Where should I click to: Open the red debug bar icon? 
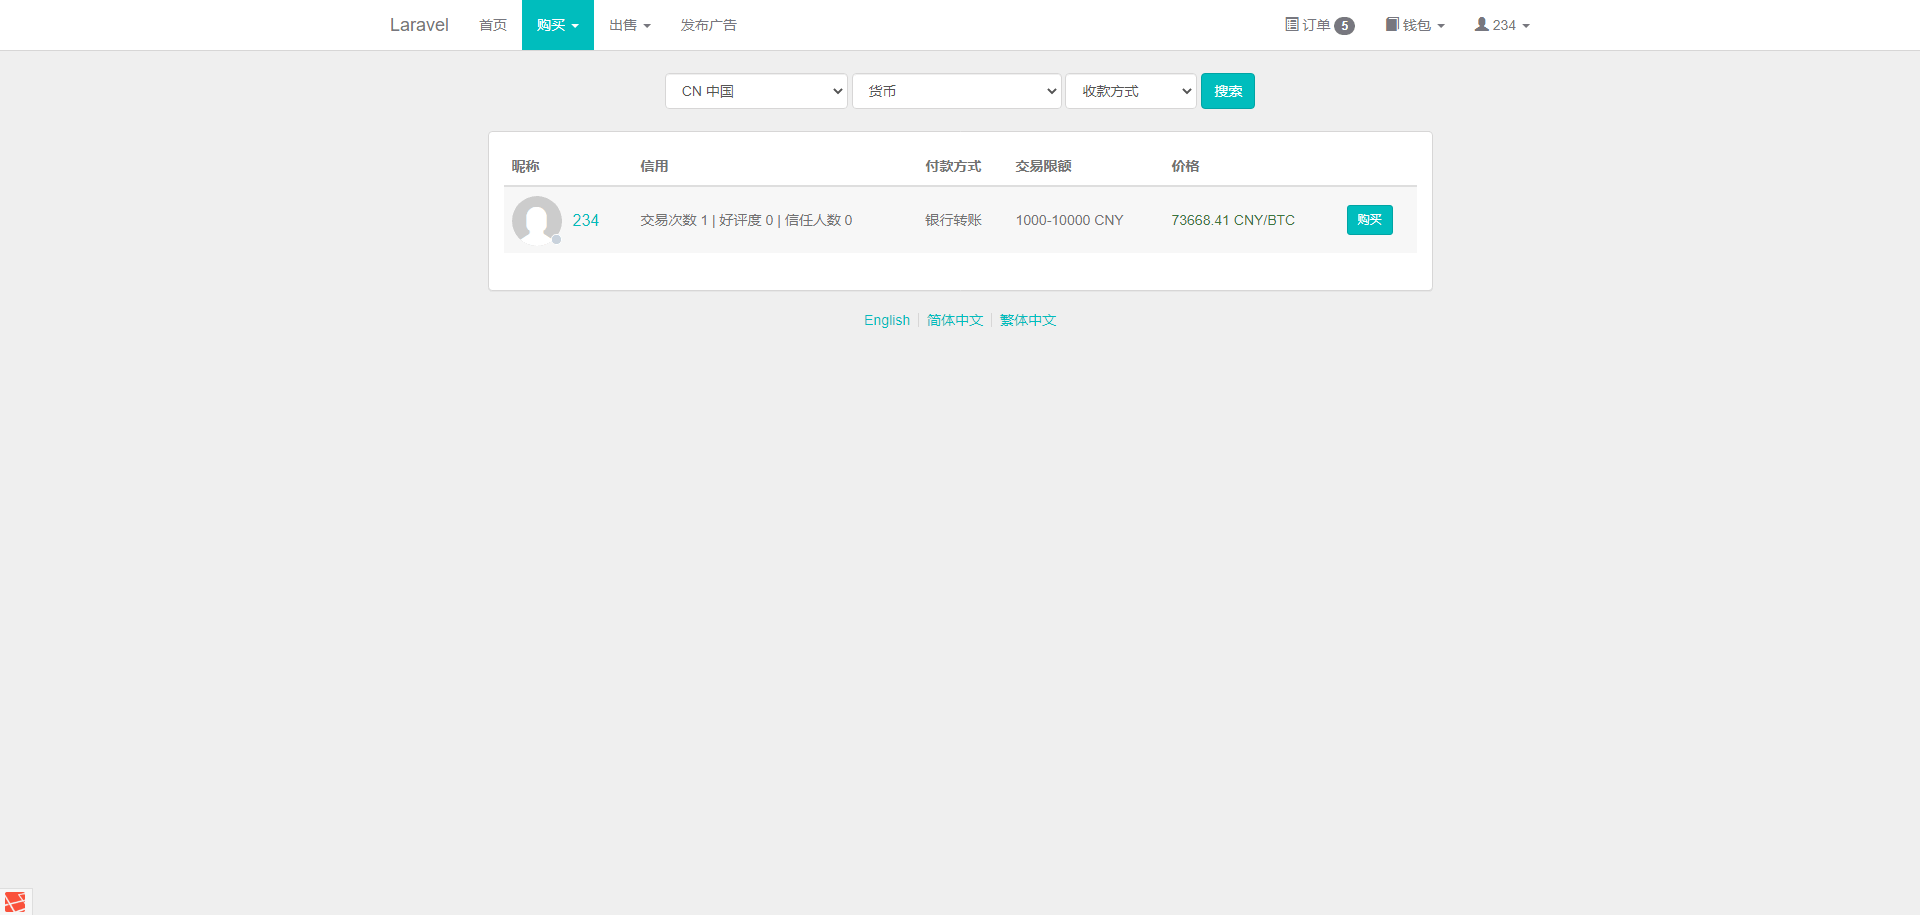(15, 901)
